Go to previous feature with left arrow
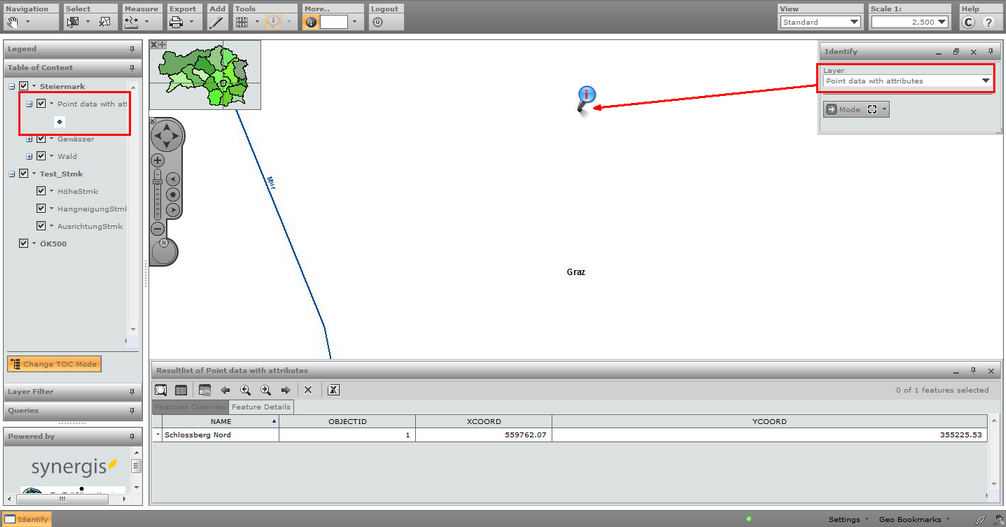 (225, 390)
